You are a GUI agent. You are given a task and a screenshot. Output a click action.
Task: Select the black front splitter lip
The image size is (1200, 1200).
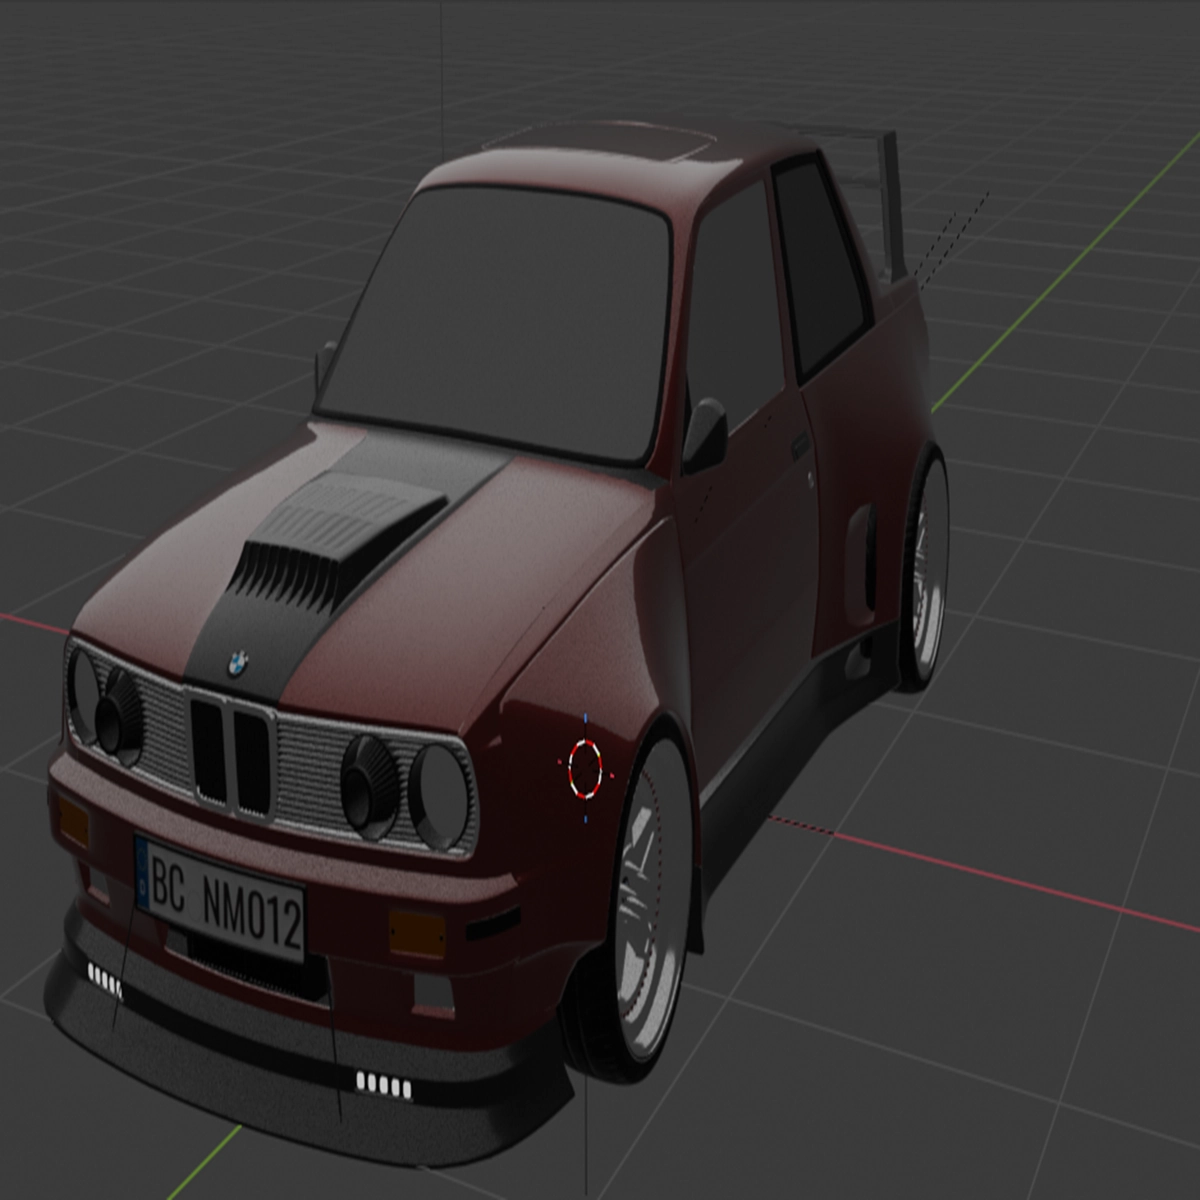(x=300, y=1050)
